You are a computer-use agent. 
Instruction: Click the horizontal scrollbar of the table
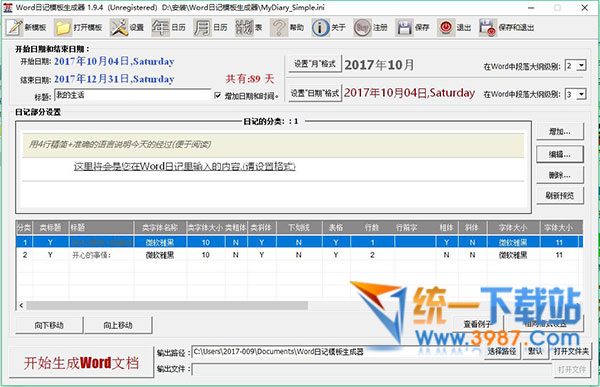point(167,305)
